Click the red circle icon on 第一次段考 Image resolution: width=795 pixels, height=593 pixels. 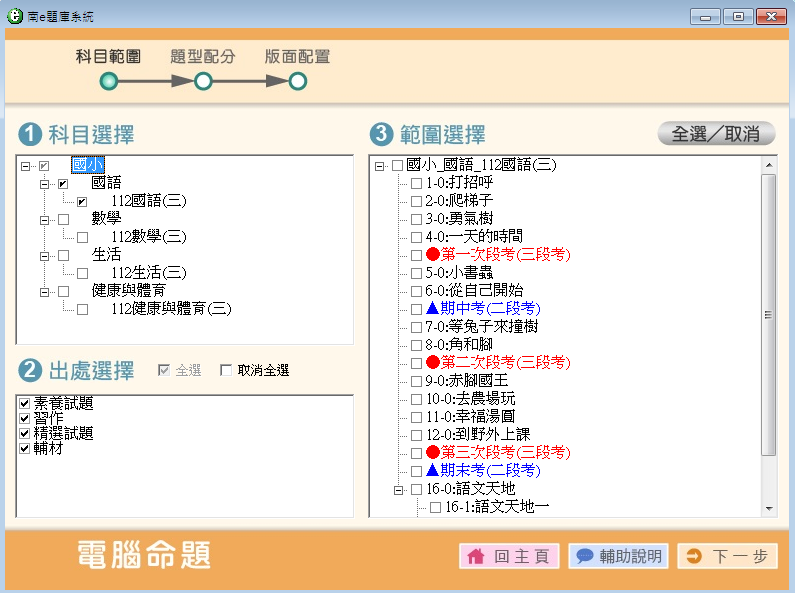pos(433,255)
